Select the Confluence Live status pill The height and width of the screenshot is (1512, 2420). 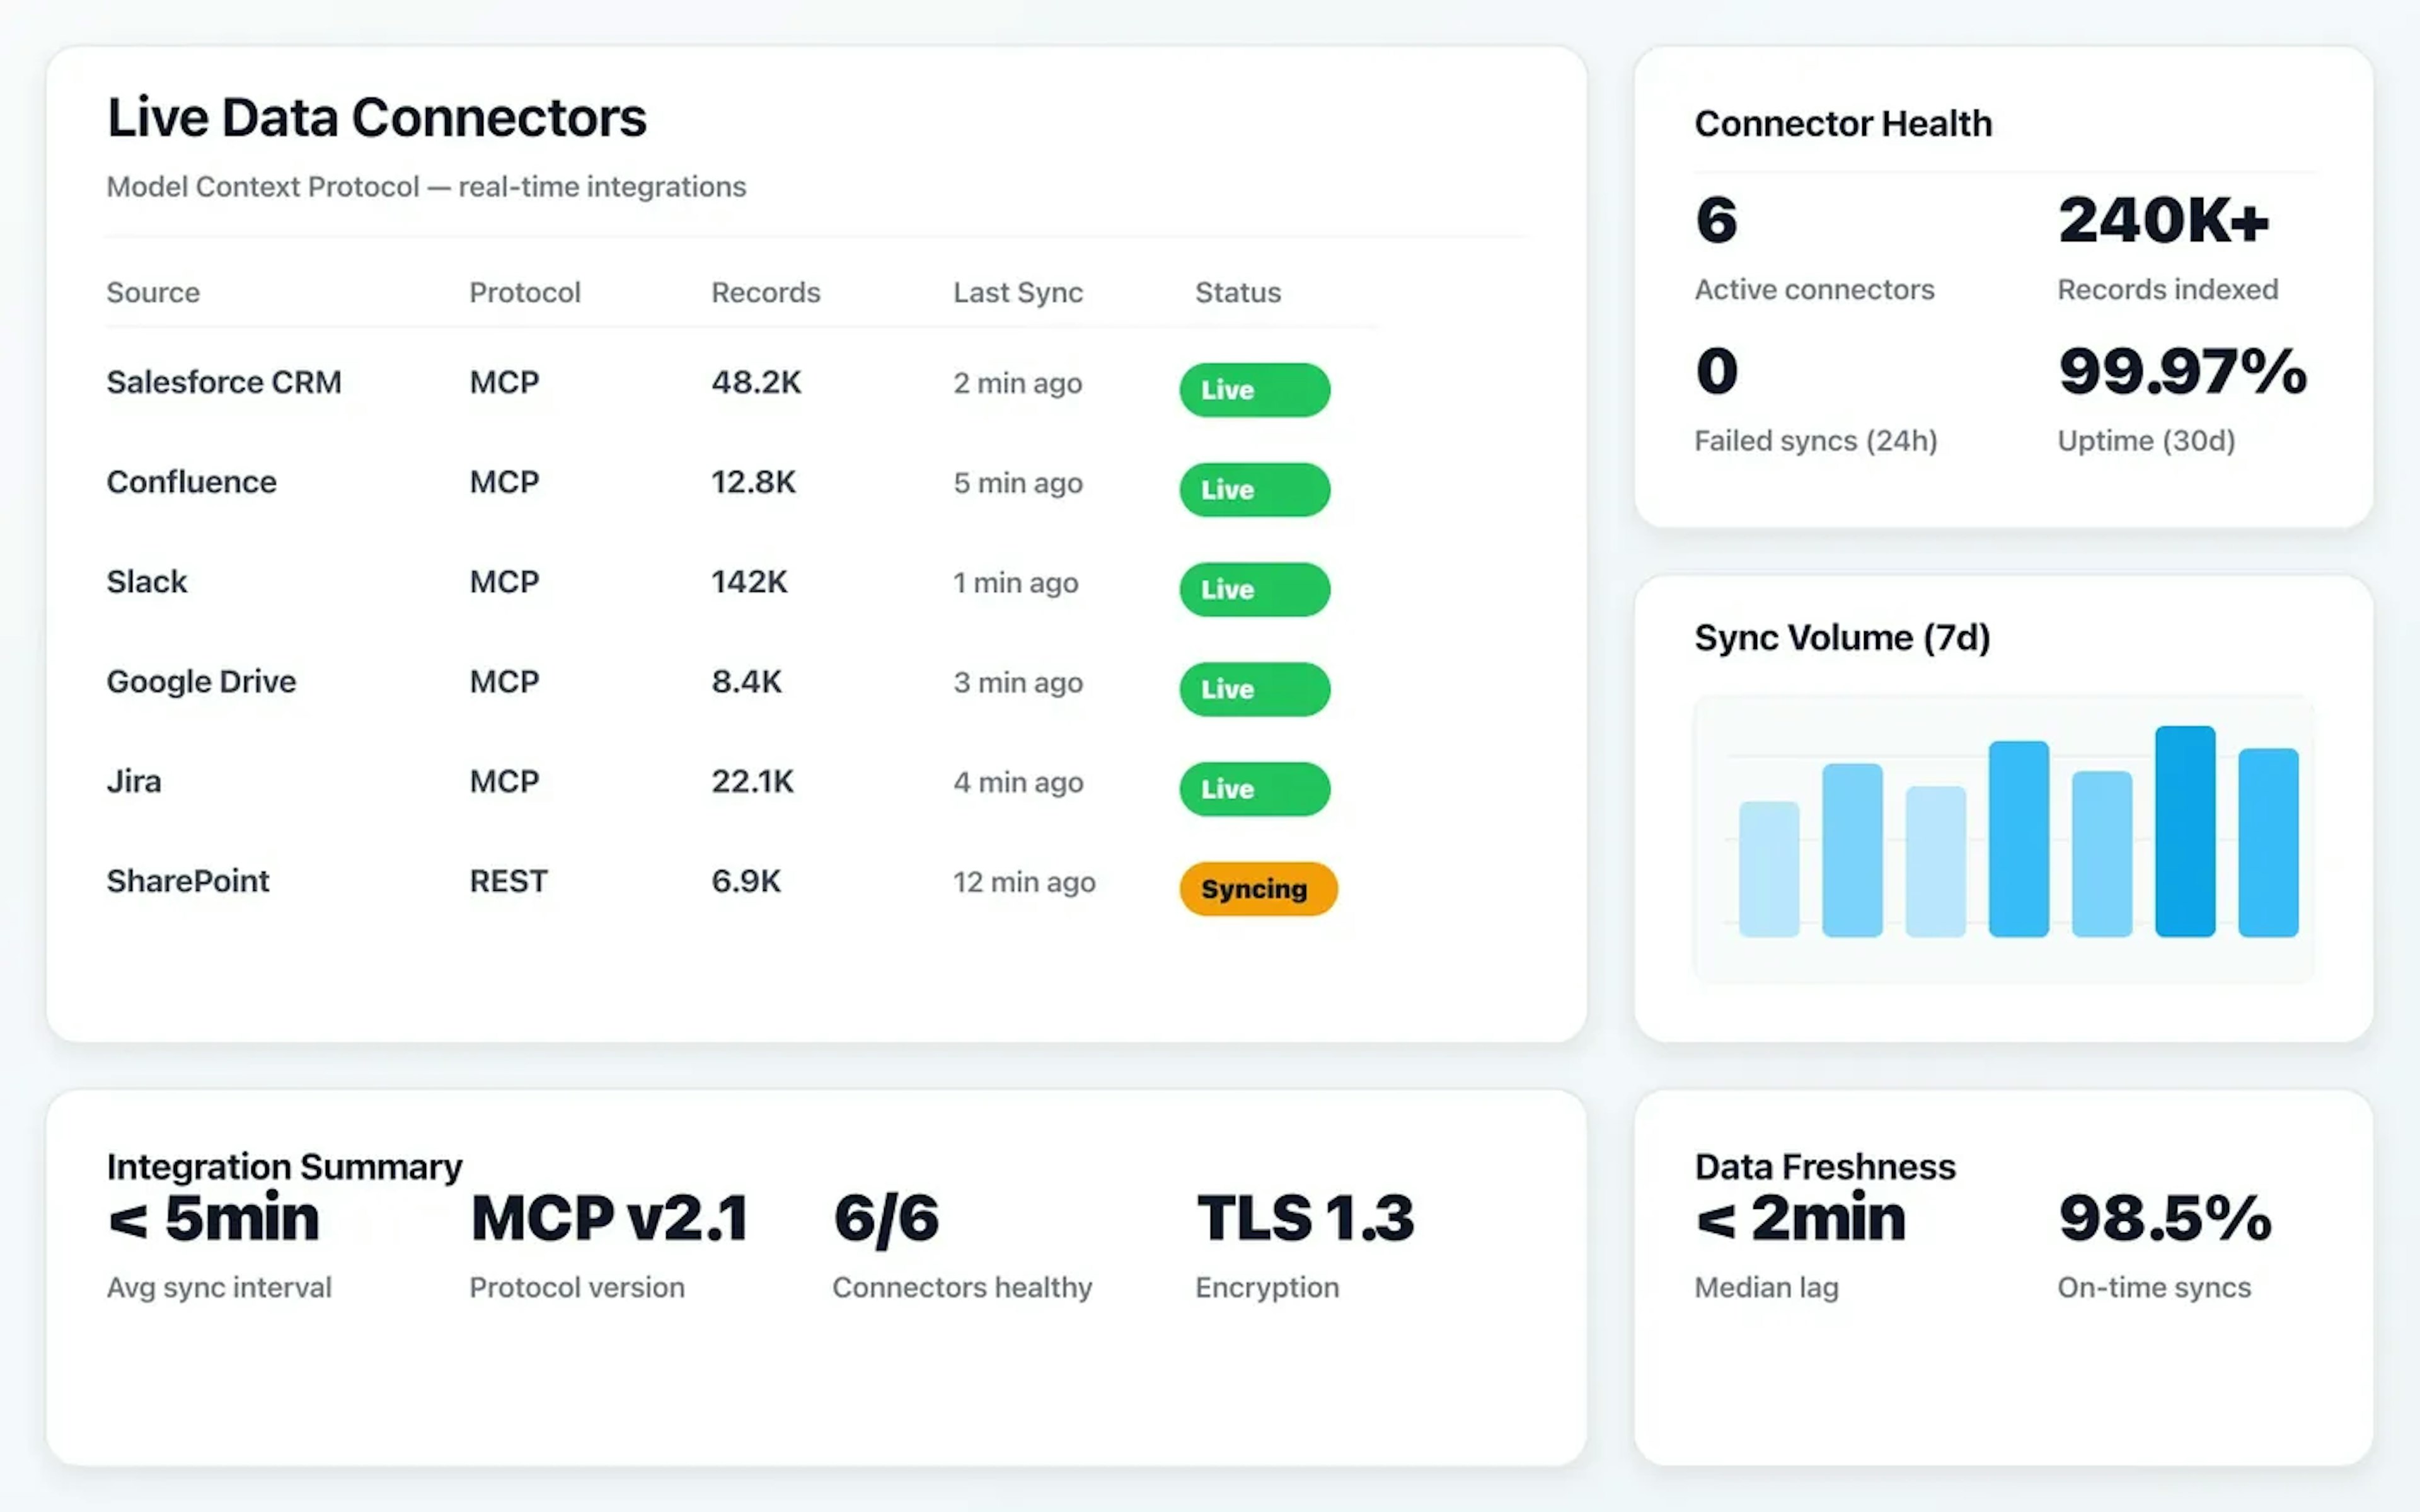point(1253,489)
